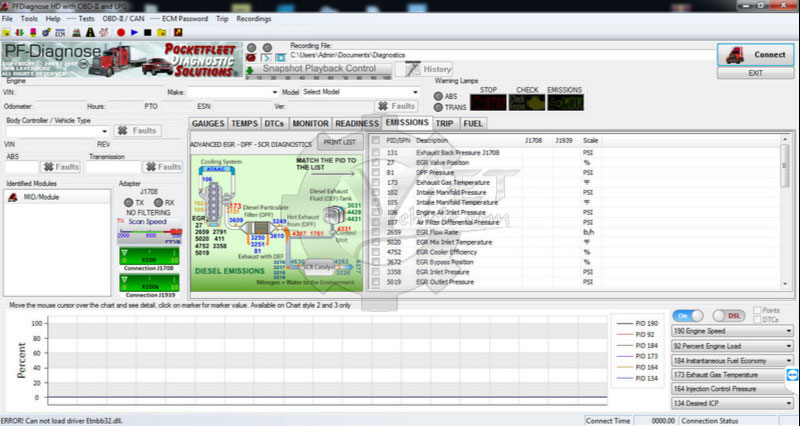The image size is (800, 426).
Task: Switch to the READINESS tab
Action: click(x=357, y=123)
